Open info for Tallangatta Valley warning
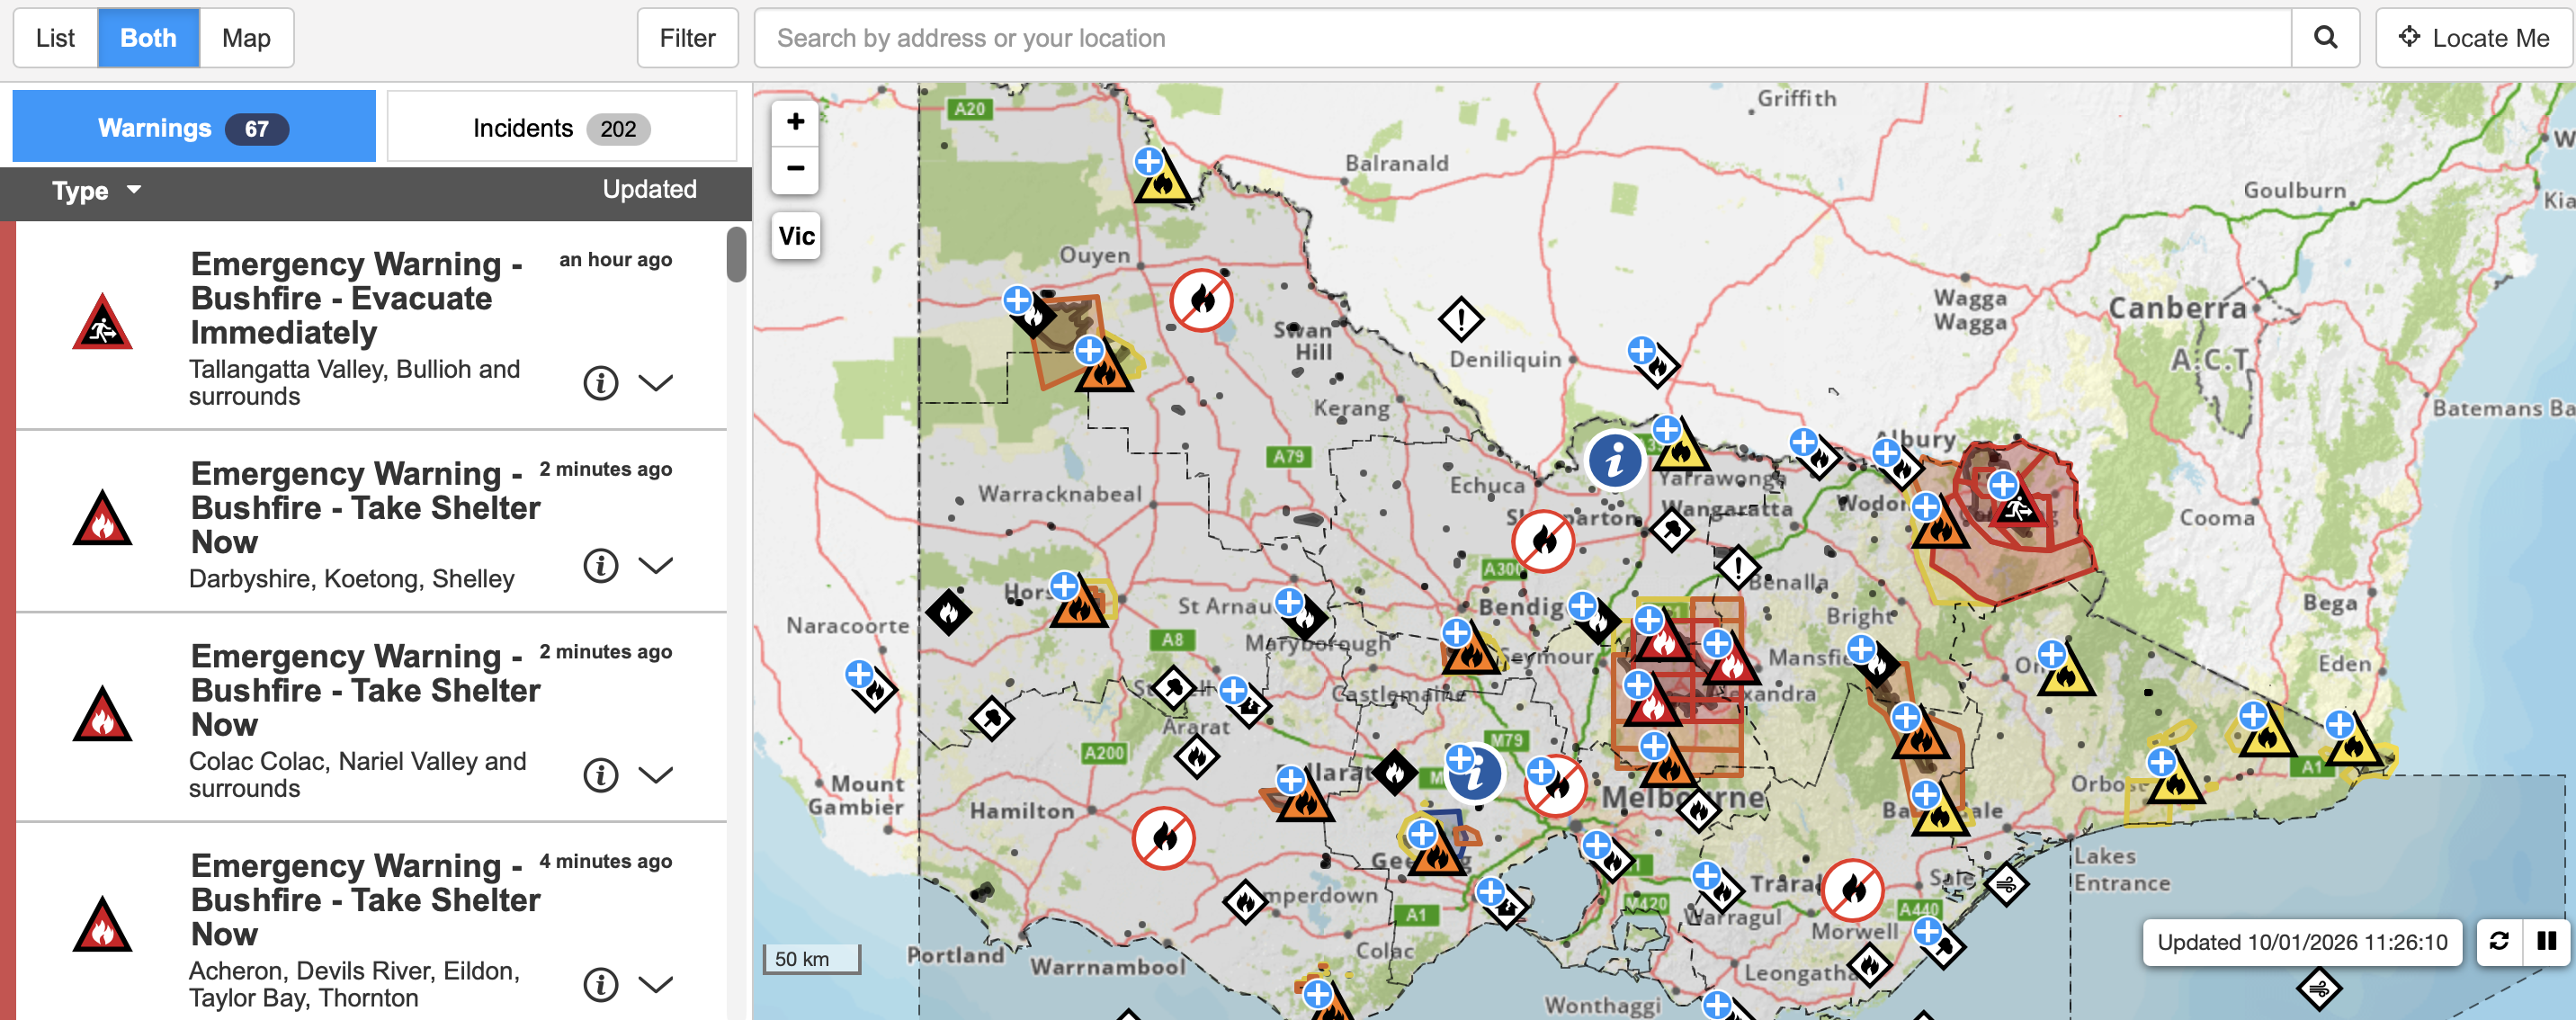2576x1020 pixels. [600, 383]
